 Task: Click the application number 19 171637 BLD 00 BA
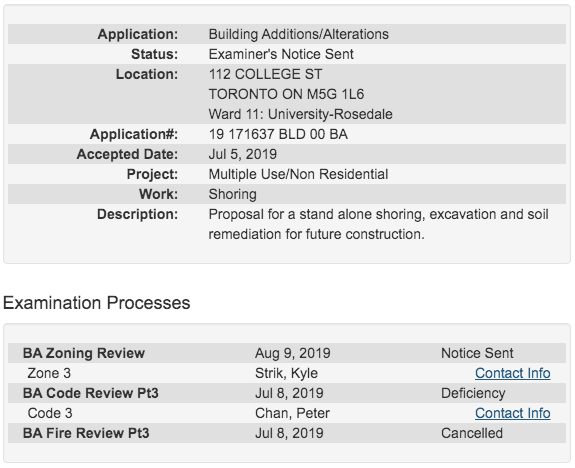tap(278, 134)
